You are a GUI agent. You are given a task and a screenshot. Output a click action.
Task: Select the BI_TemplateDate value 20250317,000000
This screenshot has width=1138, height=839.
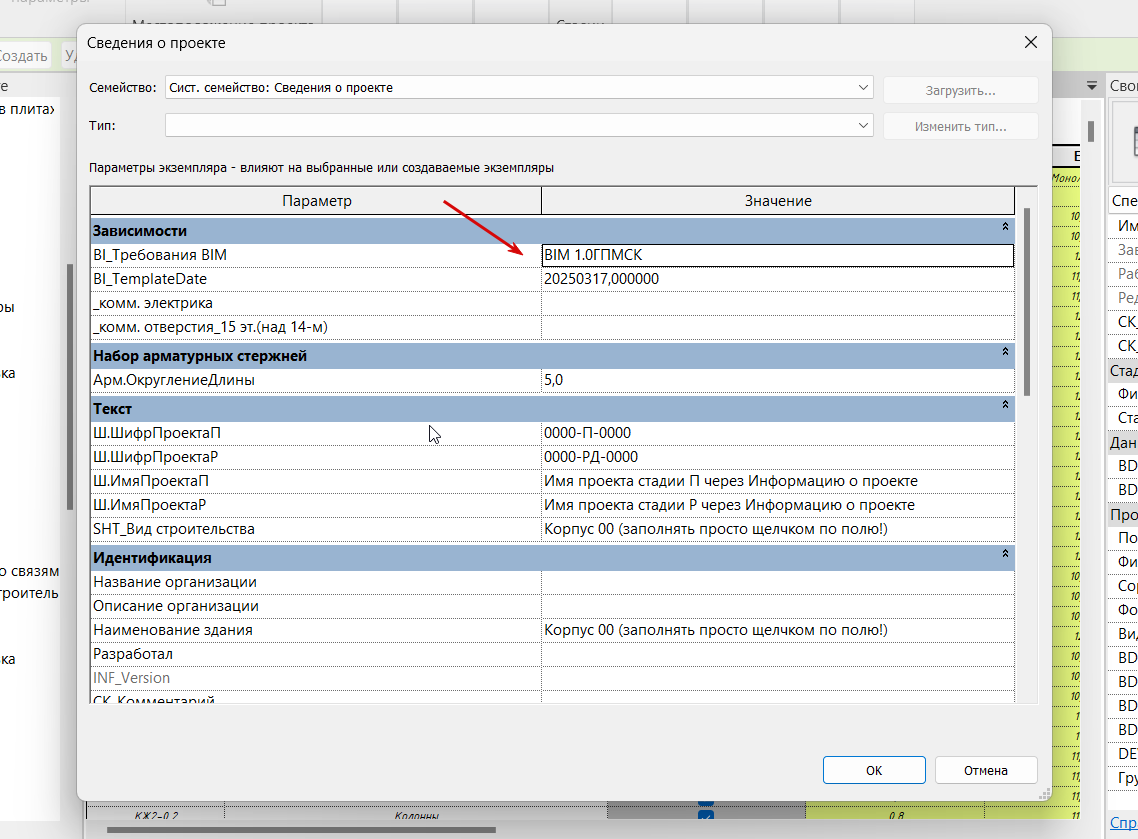(x=602, y=279)
